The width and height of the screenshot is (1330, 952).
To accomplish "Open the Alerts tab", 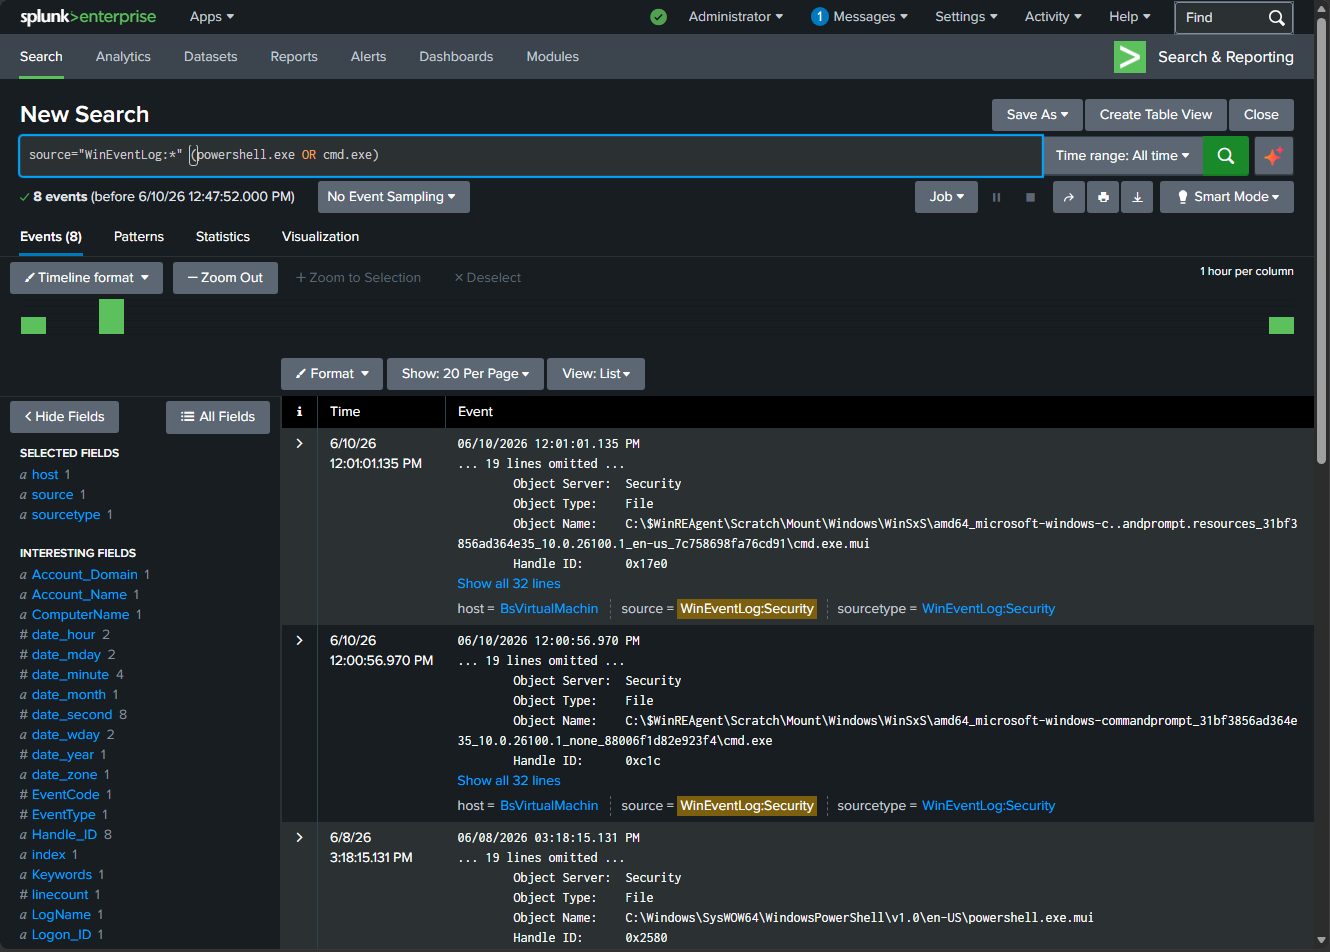I will point(368,57).
